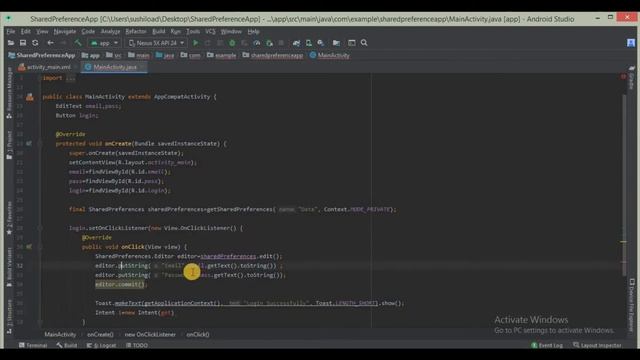Image resolution: width=640 pixels, height=360 pixels.
Task: Click SharedPreferenceApp in navigation bar
Action: (x=42, y=56)
